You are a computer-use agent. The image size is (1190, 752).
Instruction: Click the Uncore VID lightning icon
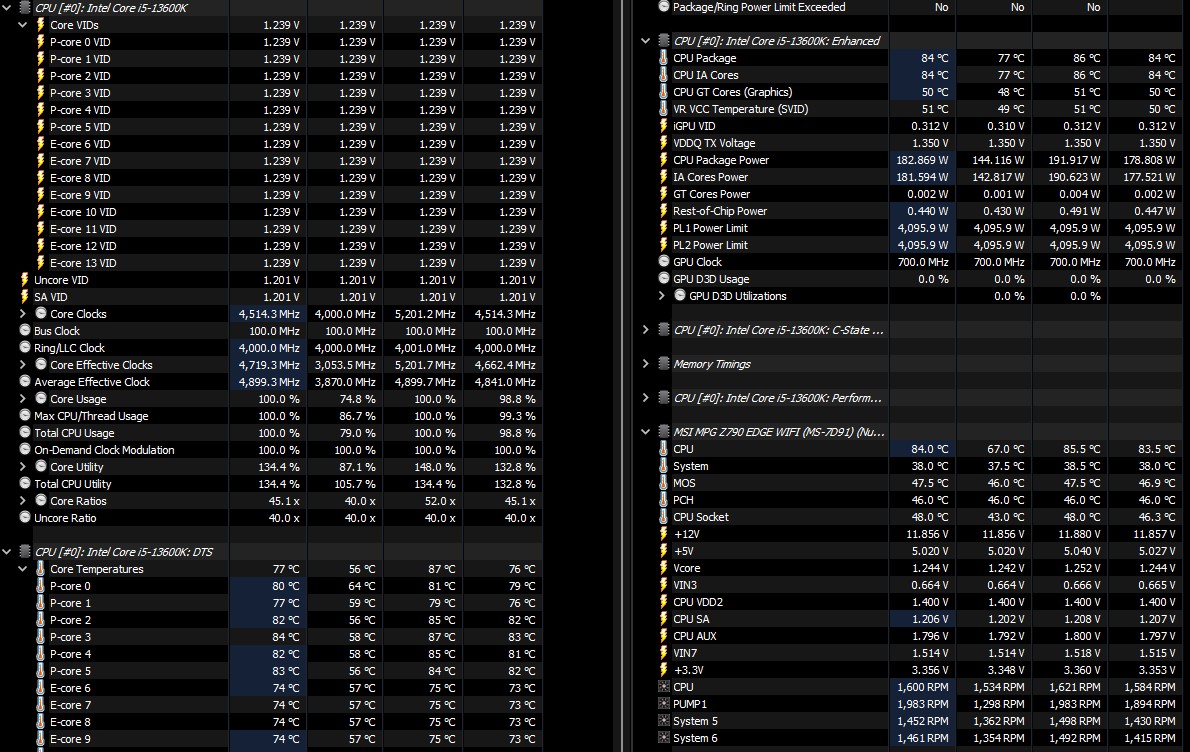[x=25, y=279]
